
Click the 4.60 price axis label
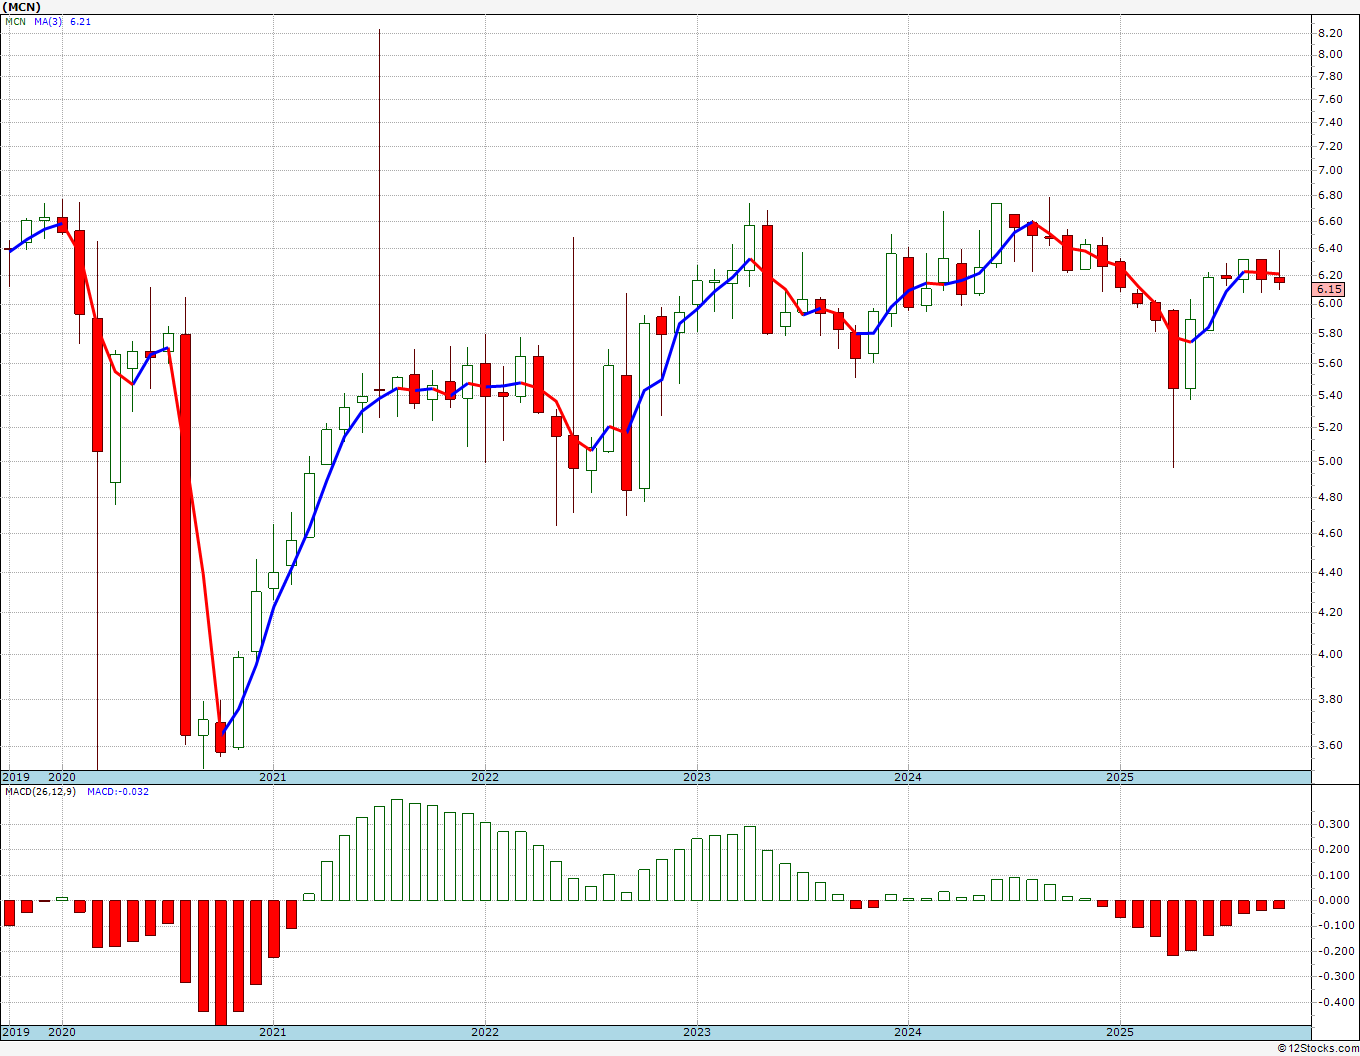click(x=1330, y=533)
